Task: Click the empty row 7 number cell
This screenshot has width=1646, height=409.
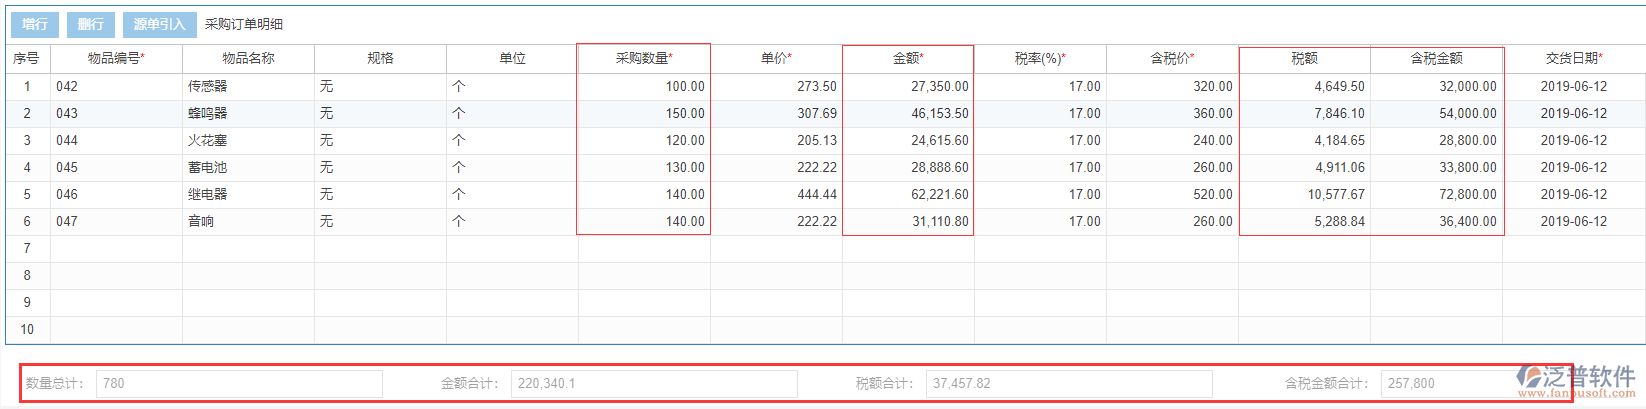Action: [x=27, y=249]
